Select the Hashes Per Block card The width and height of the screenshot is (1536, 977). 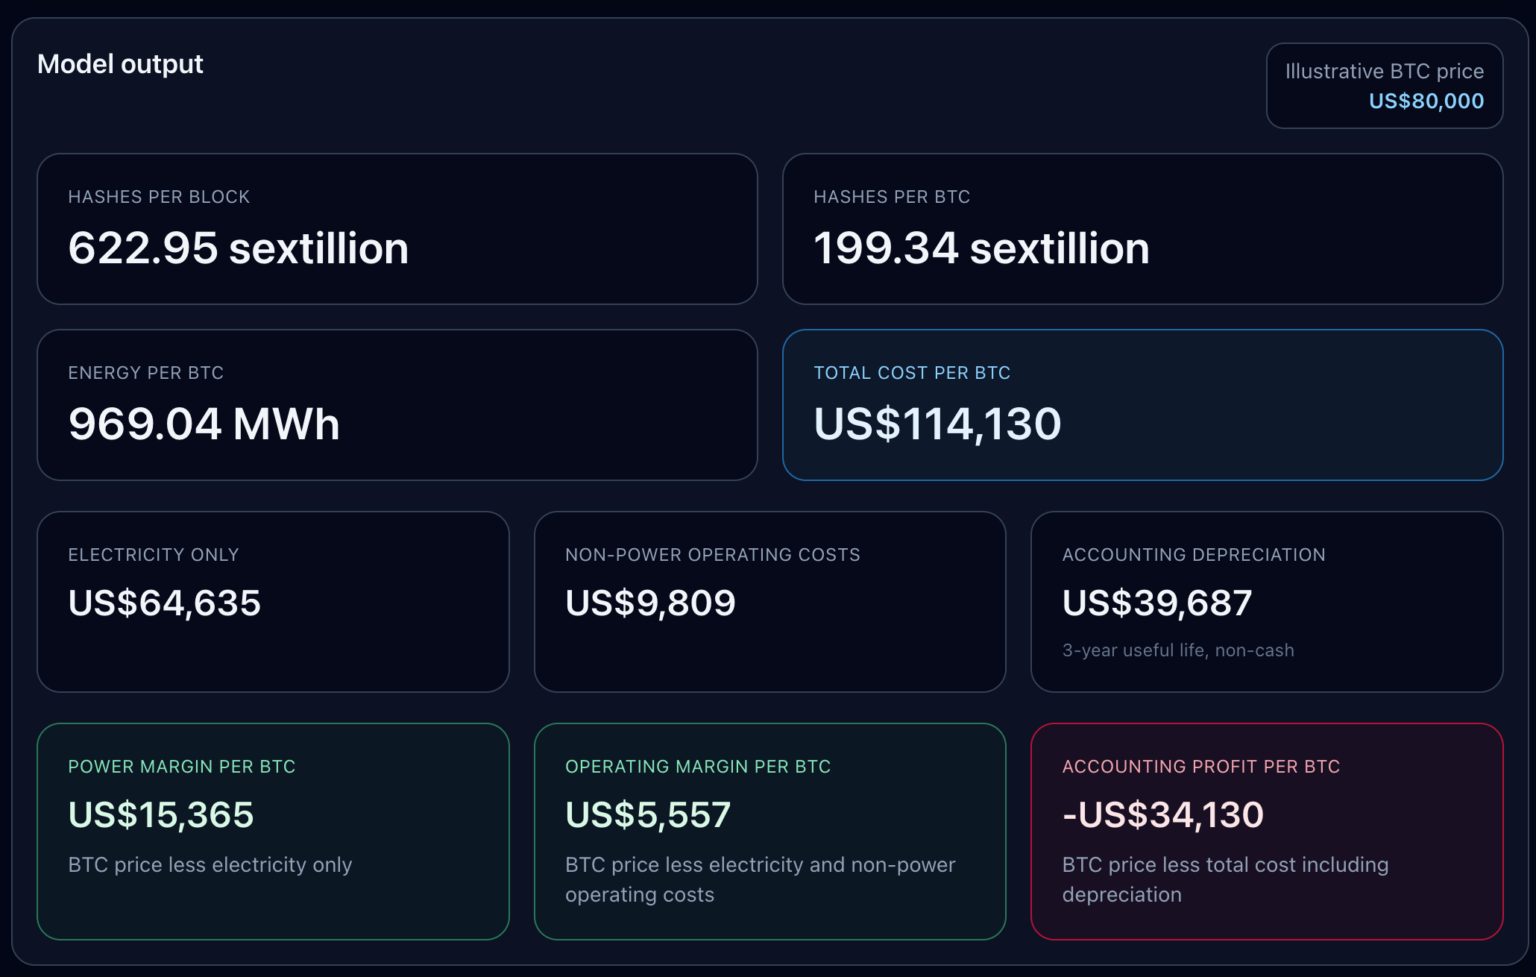click(x=397, y=228)
